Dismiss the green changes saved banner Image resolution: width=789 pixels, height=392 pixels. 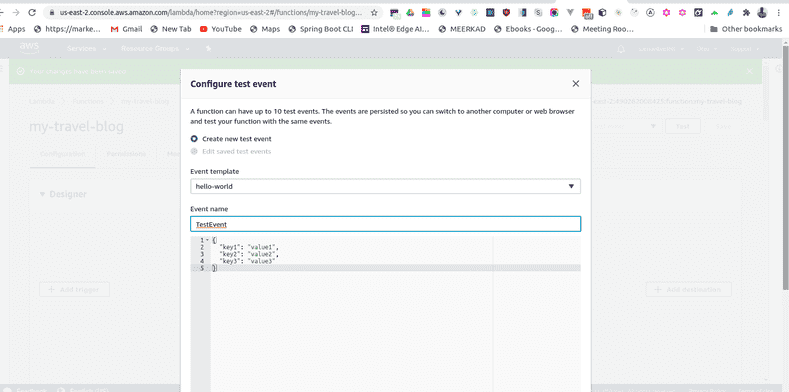click(x=749, y=71)
